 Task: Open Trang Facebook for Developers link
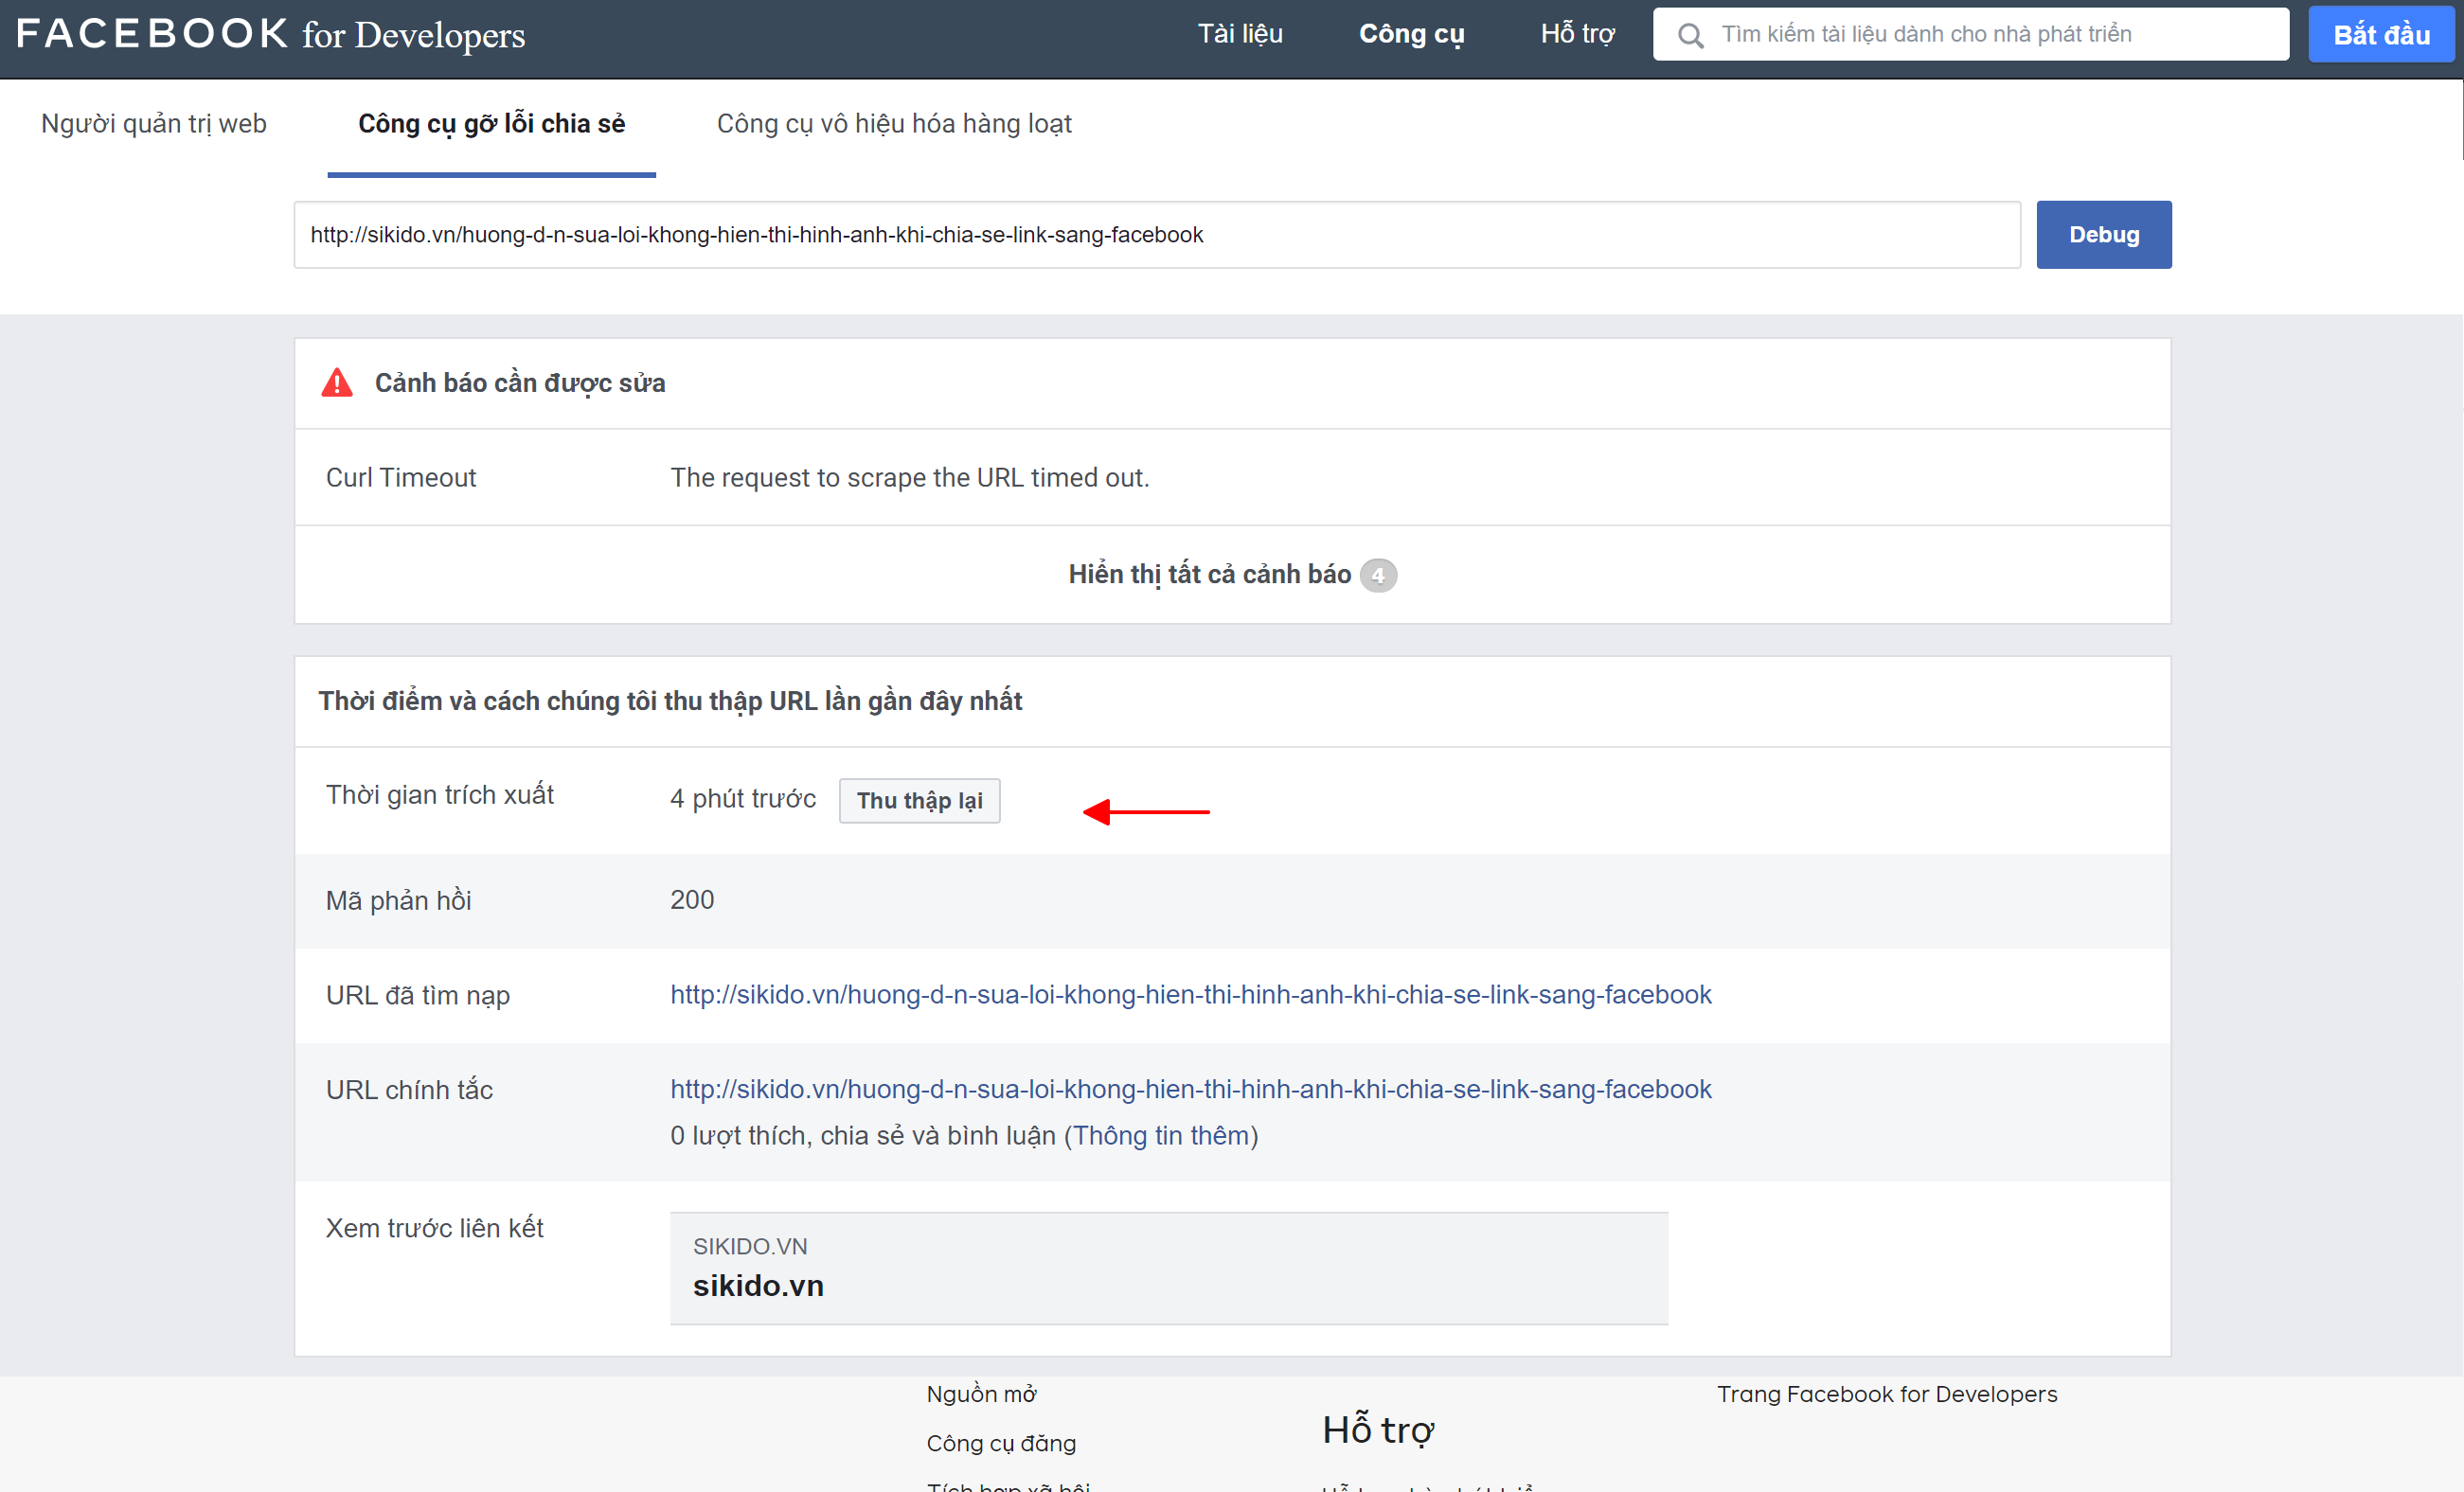click(1887, 1394)
